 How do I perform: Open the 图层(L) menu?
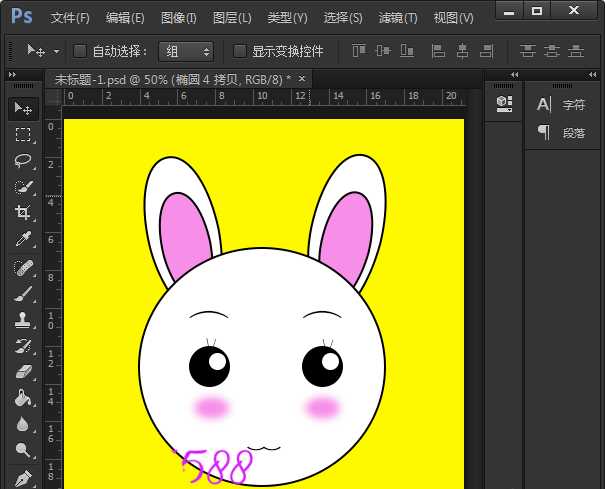point(232,18)
